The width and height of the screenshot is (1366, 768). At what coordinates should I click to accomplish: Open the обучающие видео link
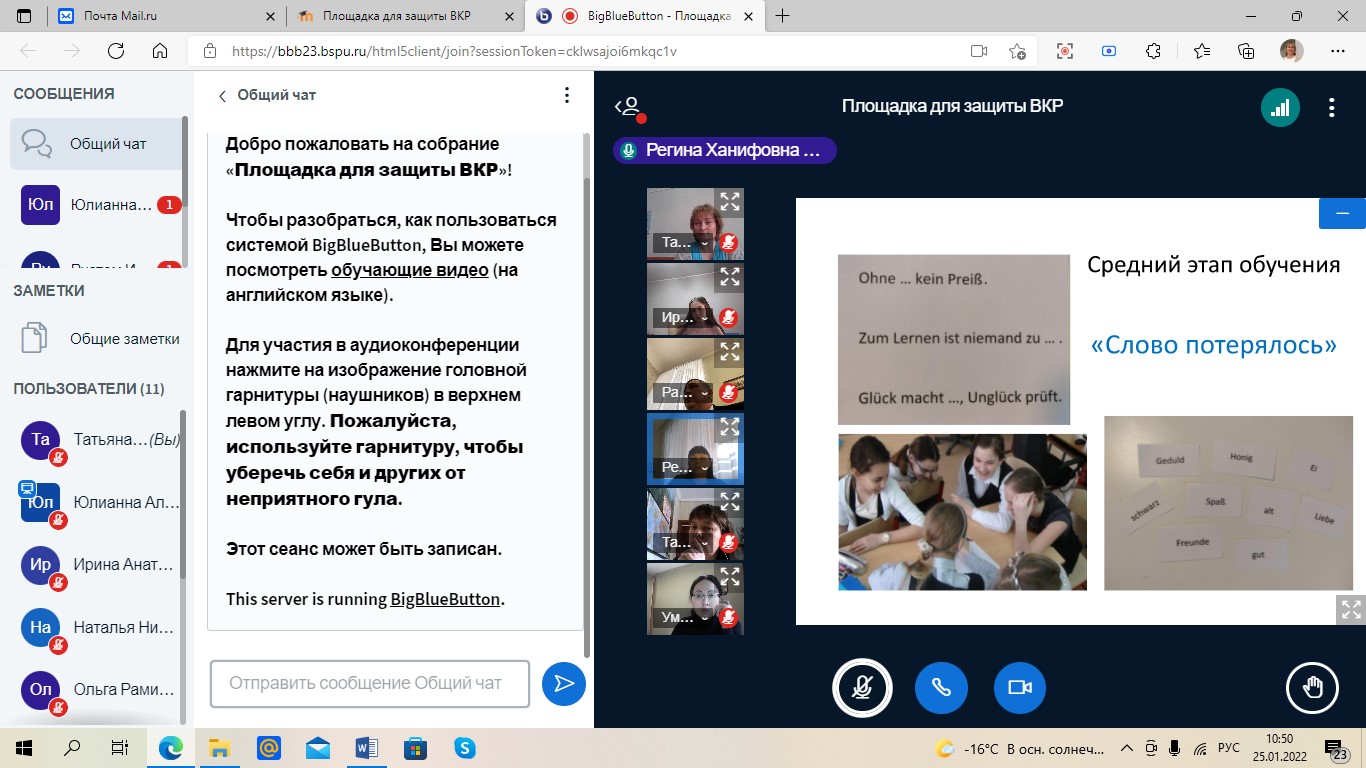pos(410,271)
